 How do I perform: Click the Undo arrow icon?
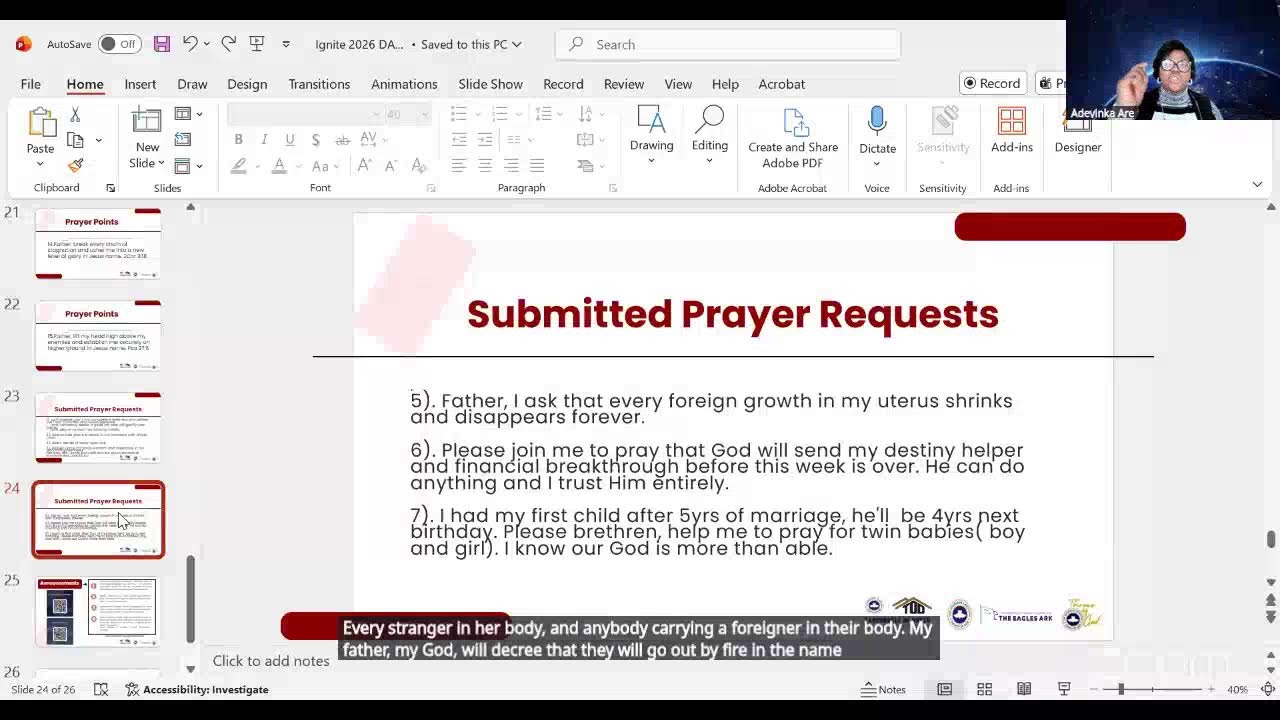190,44
